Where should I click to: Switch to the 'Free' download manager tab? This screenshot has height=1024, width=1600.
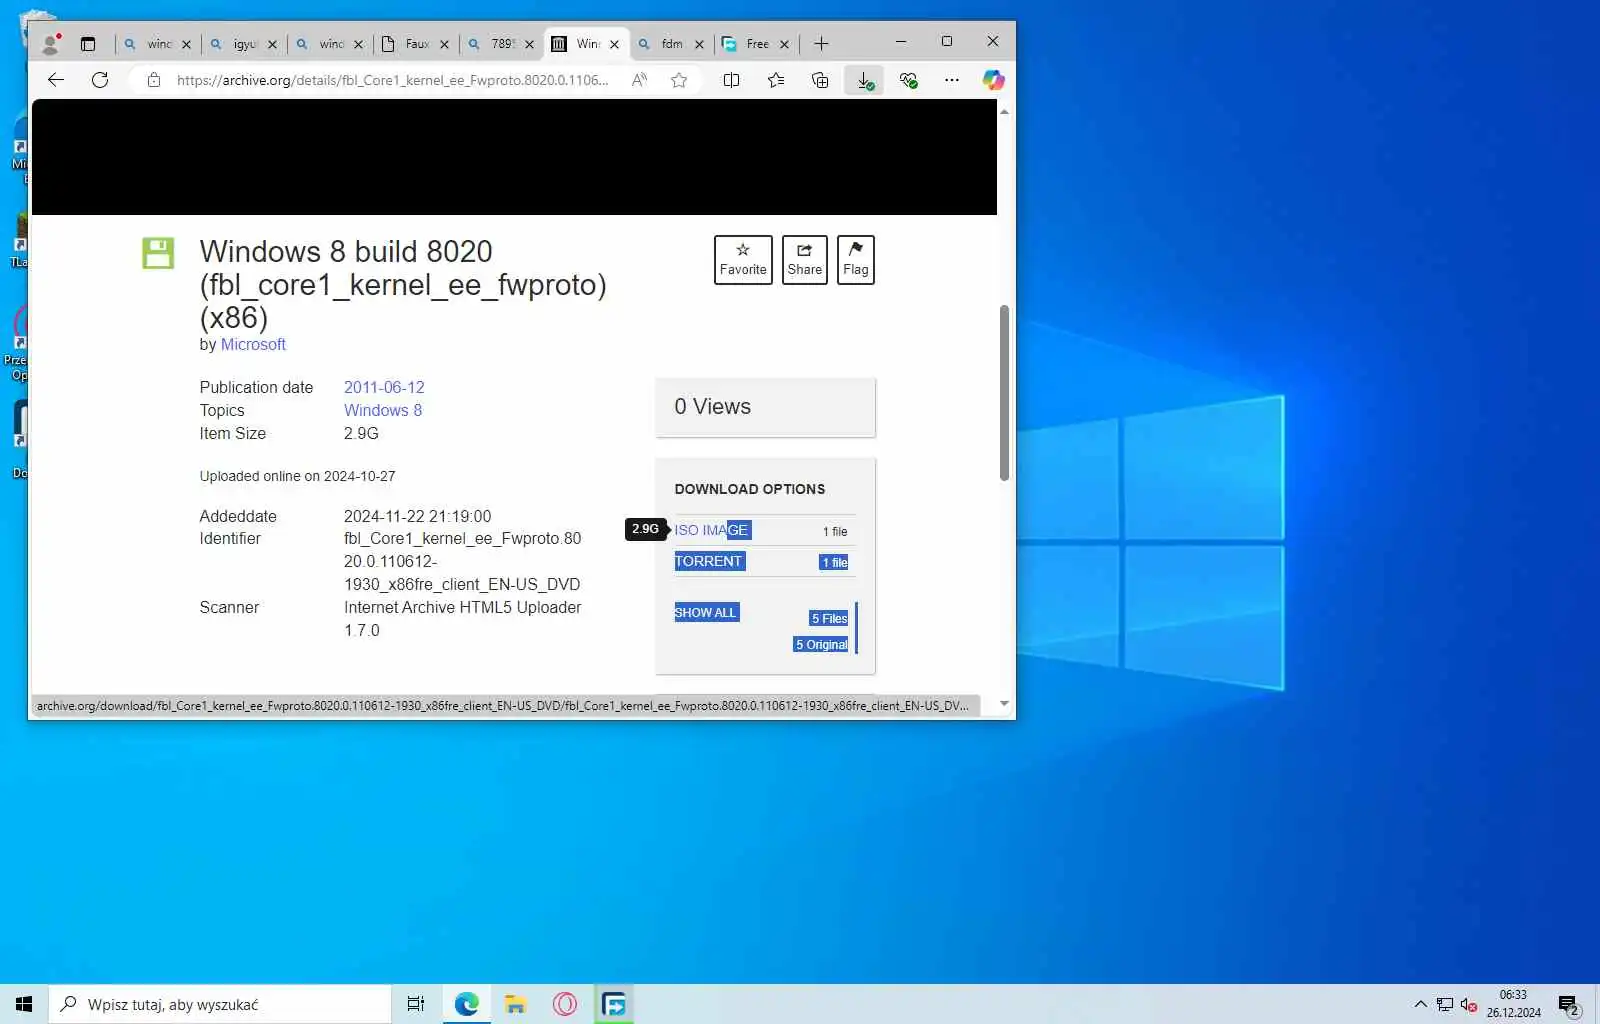point(756,44)
